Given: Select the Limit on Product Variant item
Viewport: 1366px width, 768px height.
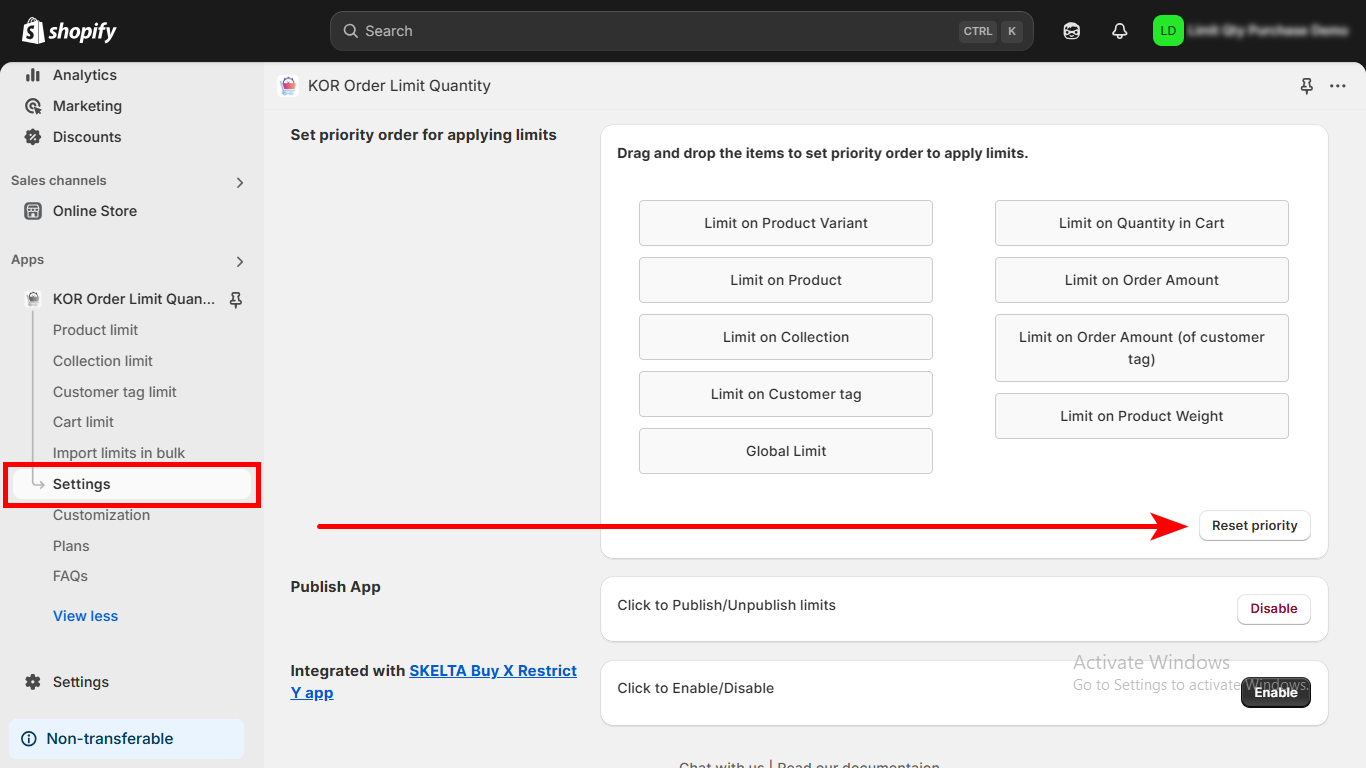Looking at the screenshot, I should tap(785, 223).
